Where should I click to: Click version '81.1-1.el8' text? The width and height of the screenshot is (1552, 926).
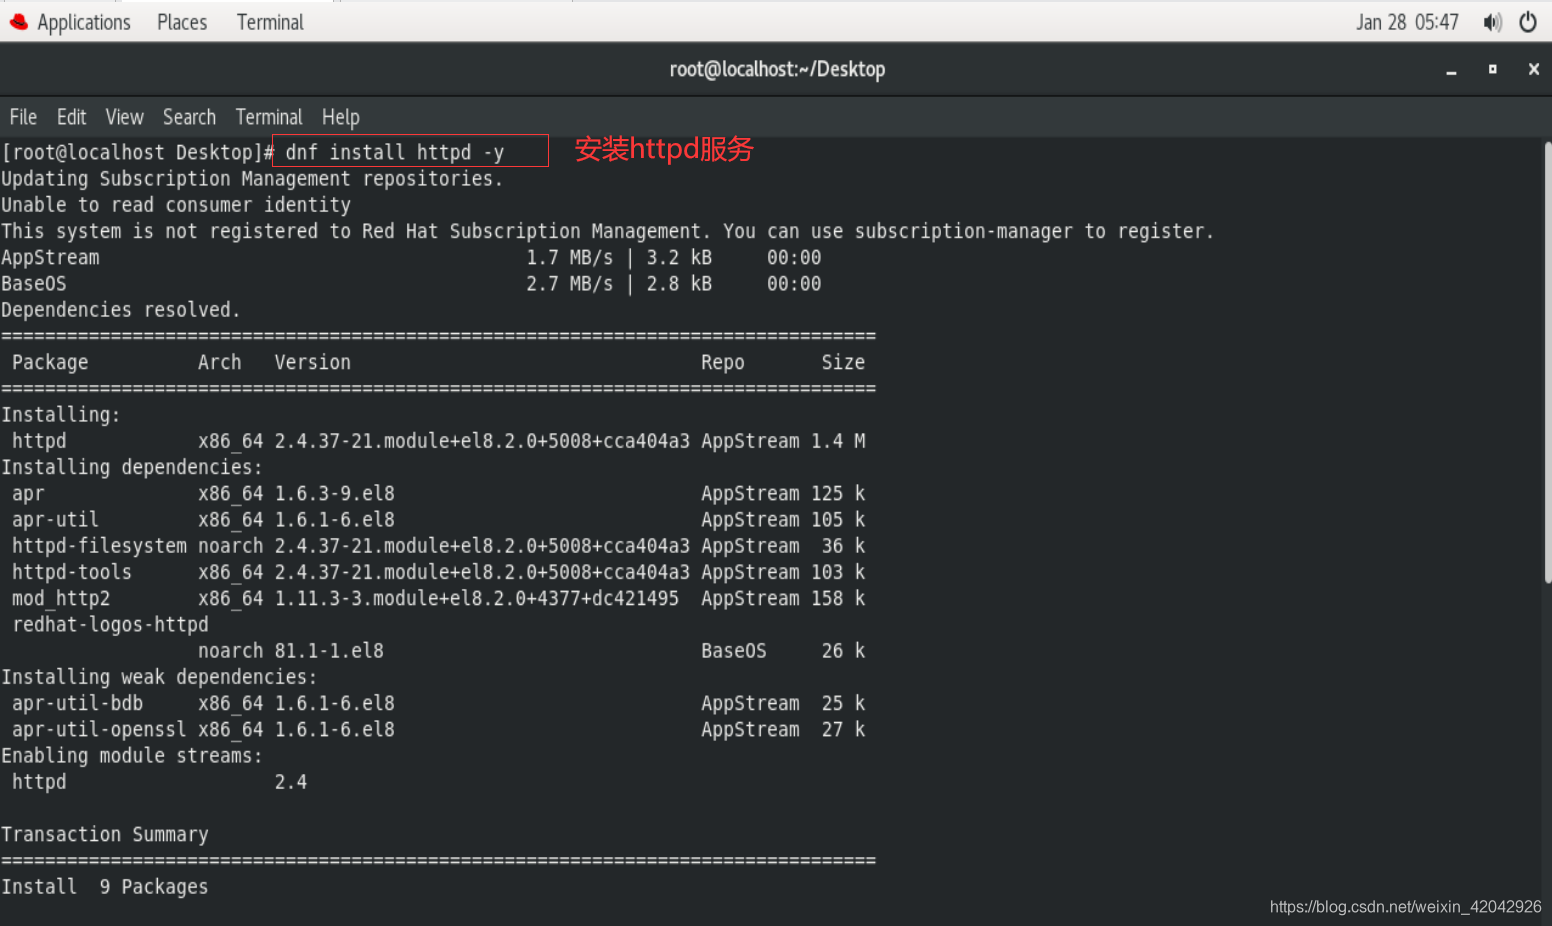tap(329, 651)
